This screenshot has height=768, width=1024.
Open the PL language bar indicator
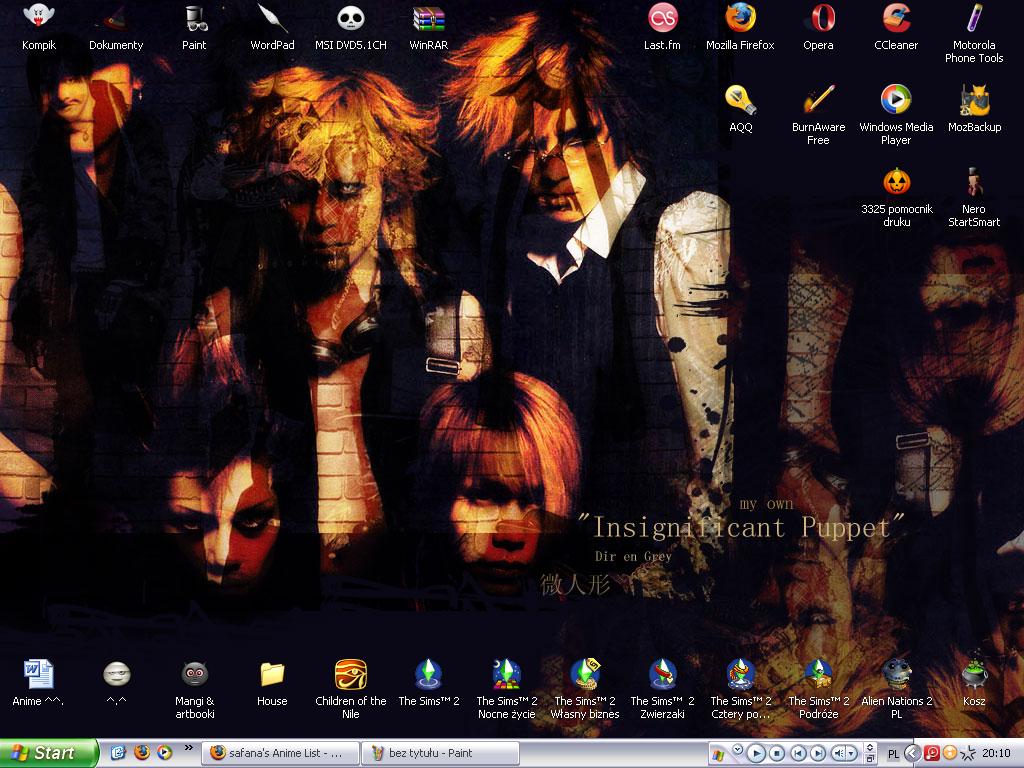(x=893, y=754)
